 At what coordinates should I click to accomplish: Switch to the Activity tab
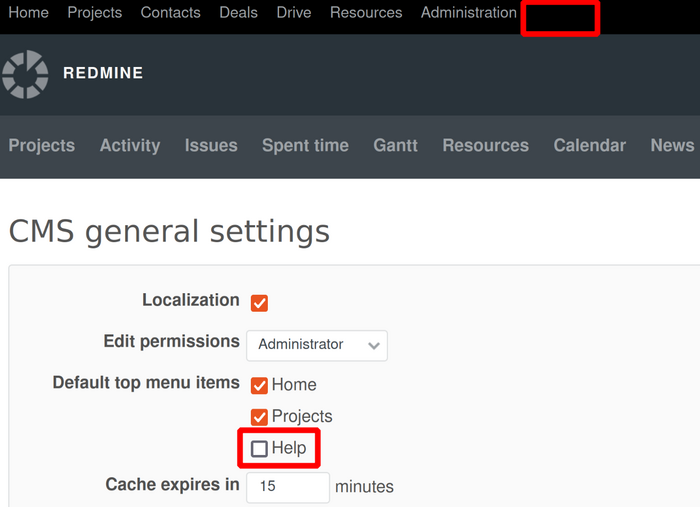(130, 146)
